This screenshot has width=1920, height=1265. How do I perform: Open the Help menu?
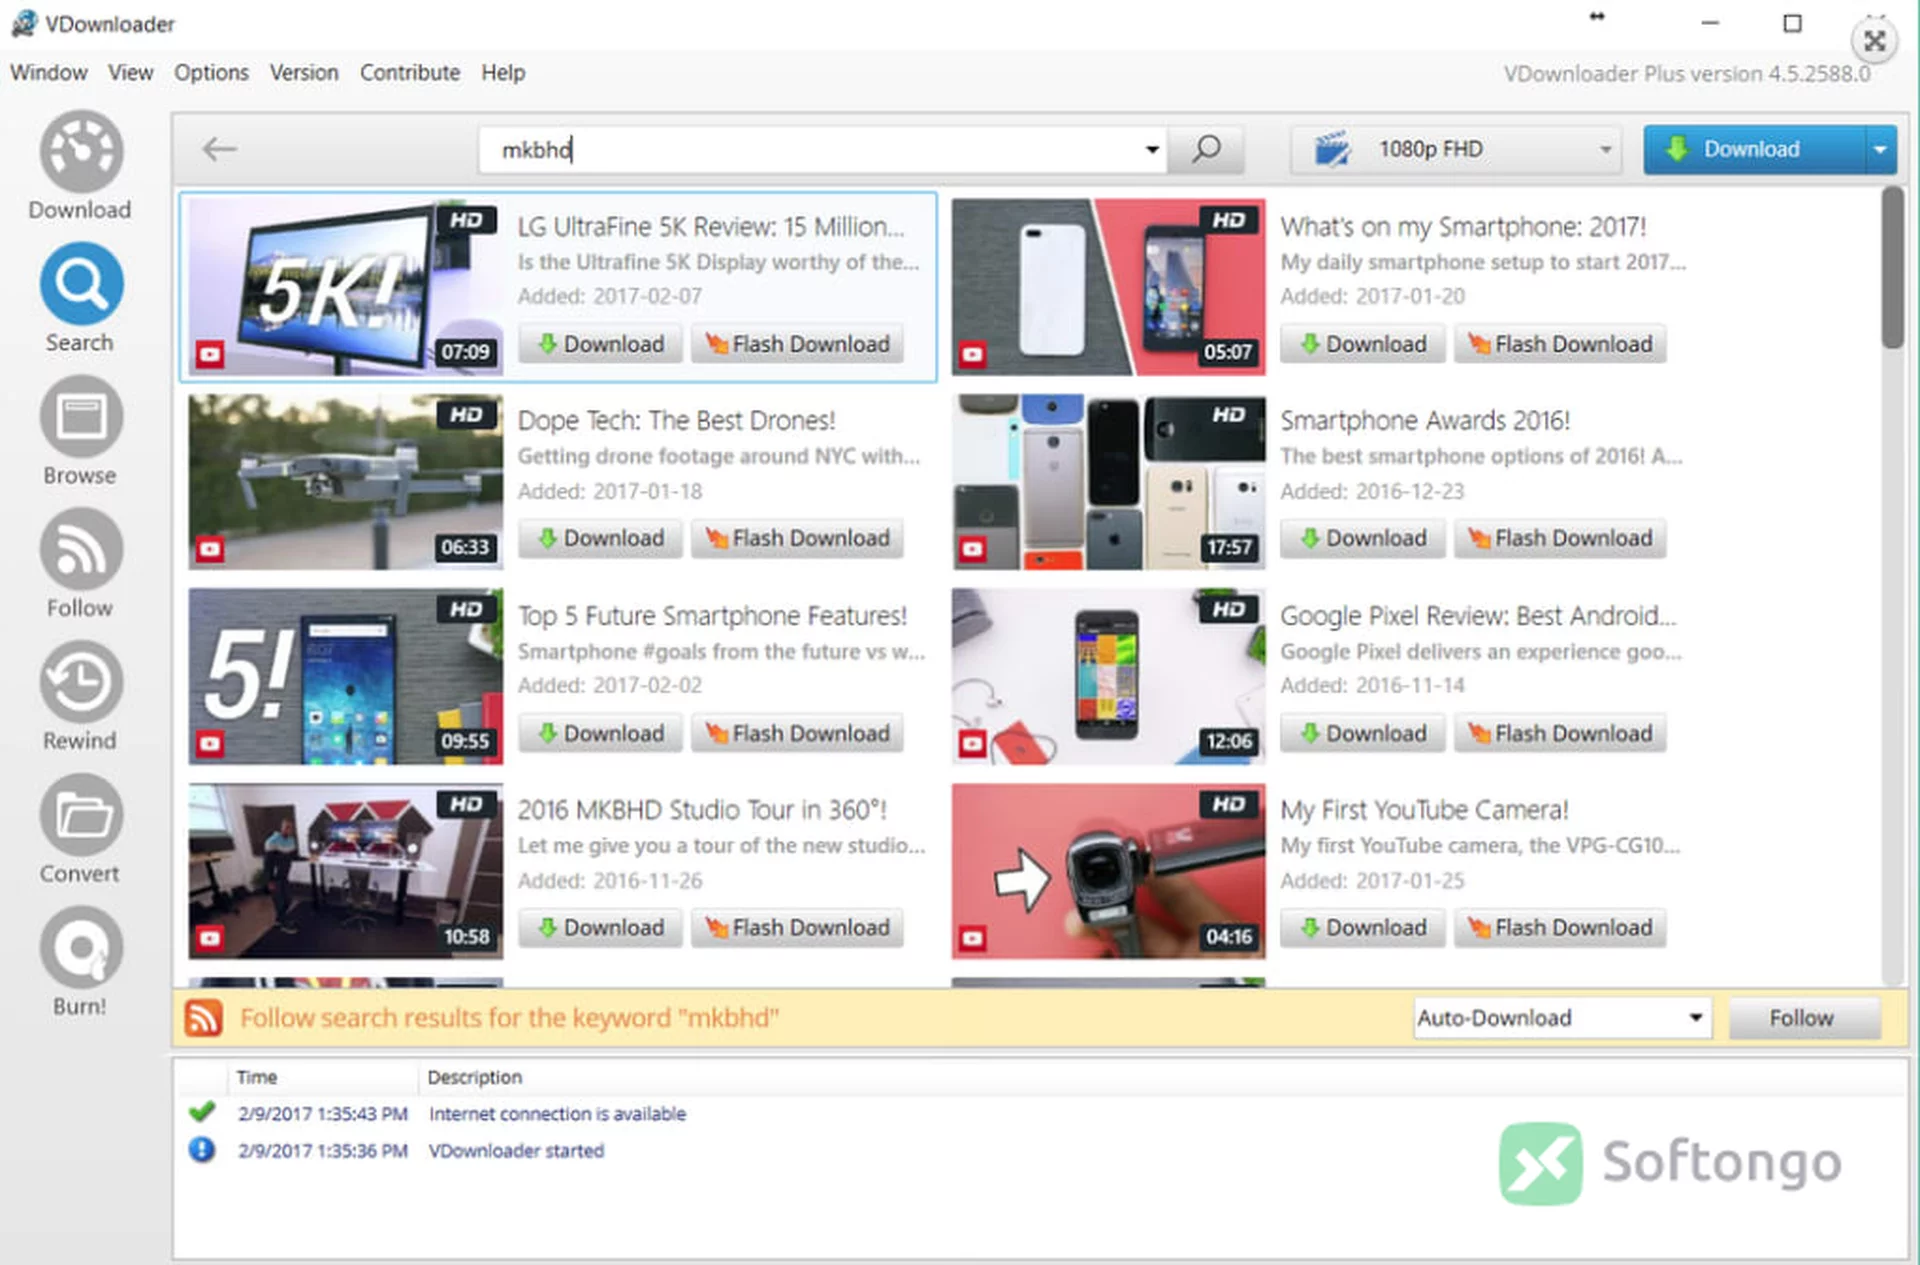(x=503, y=73)
